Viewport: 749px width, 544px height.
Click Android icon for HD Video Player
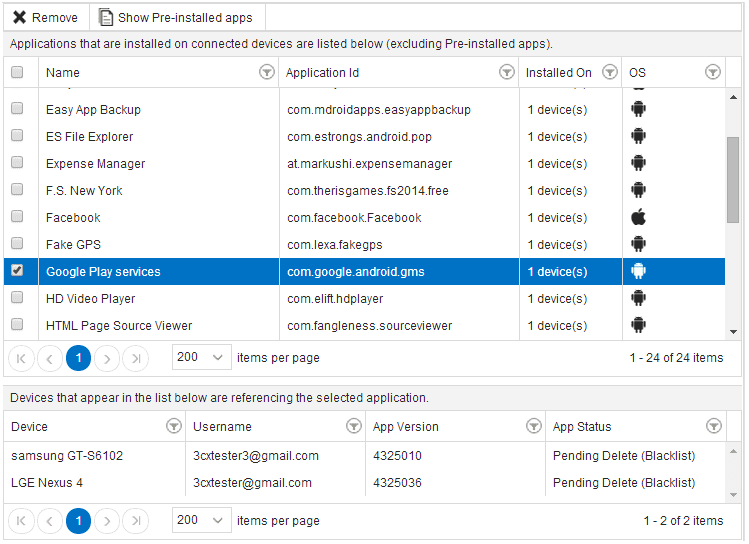coord(638,299)
